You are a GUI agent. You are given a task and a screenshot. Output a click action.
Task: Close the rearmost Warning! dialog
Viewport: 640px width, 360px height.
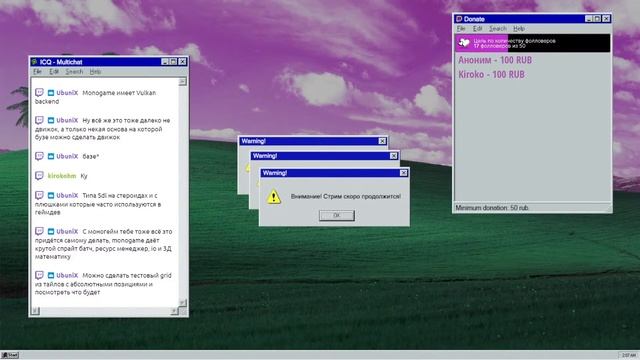[x=382, y=141]
